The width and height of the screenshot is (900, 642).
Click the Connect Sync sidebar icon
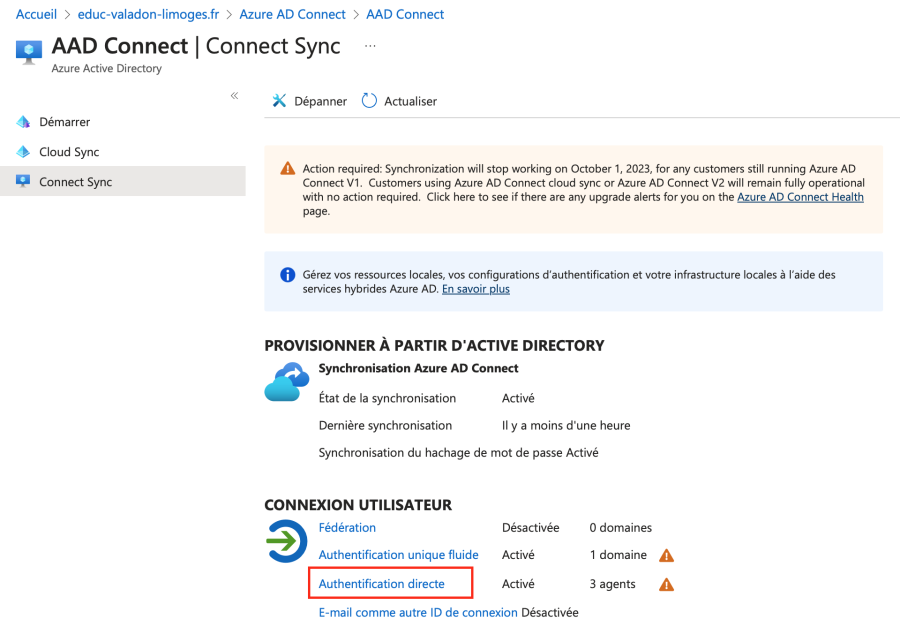[x=23, y=181]
